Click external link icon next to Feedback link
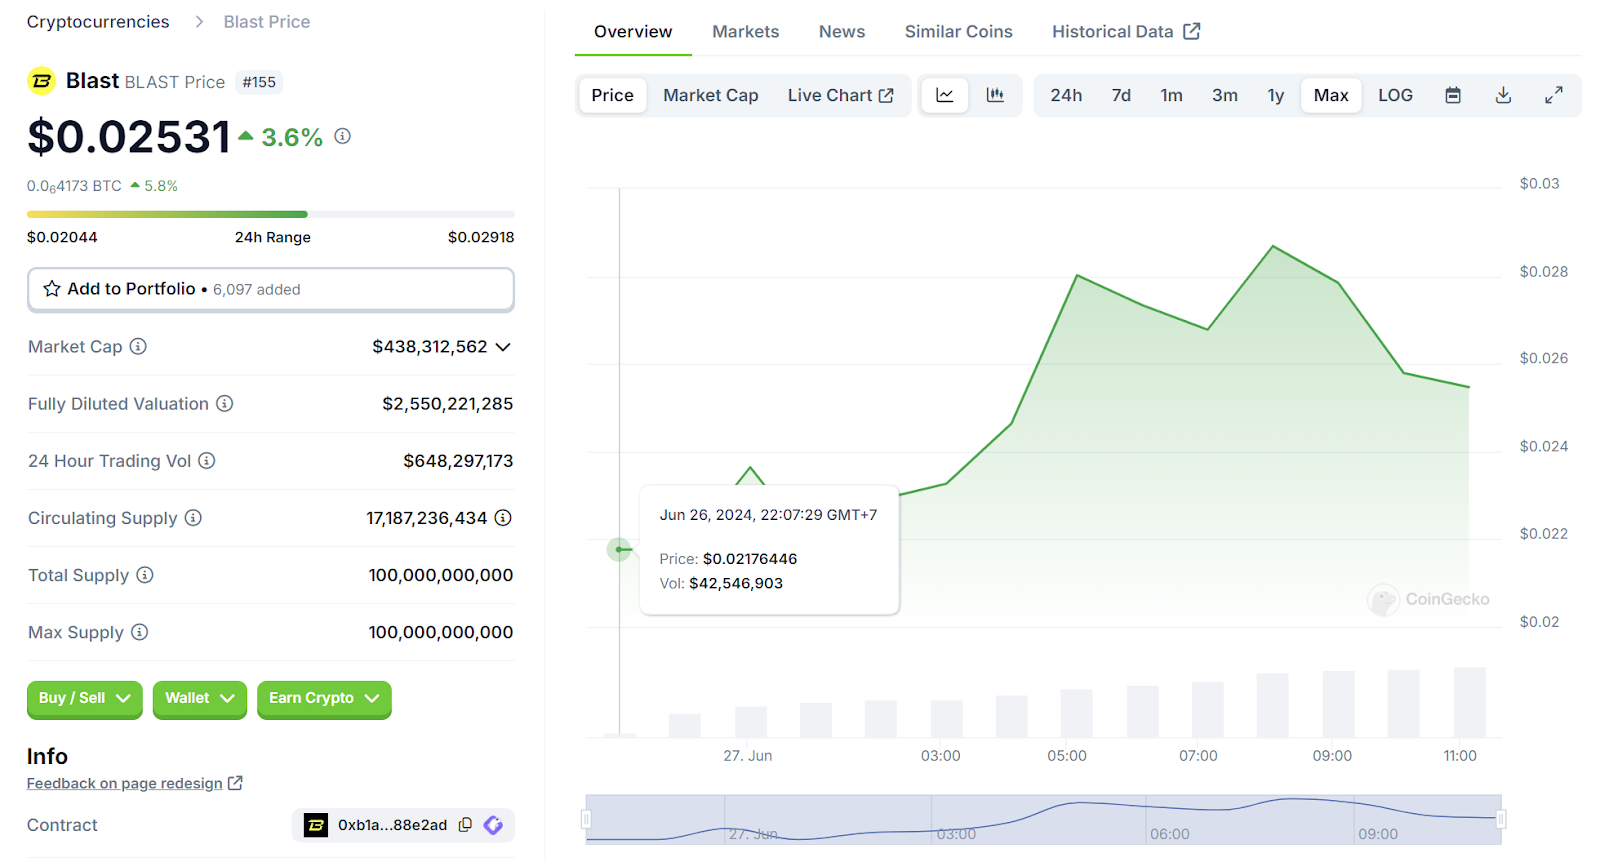Screen dimensions: 1600x862 pos(235,783)
